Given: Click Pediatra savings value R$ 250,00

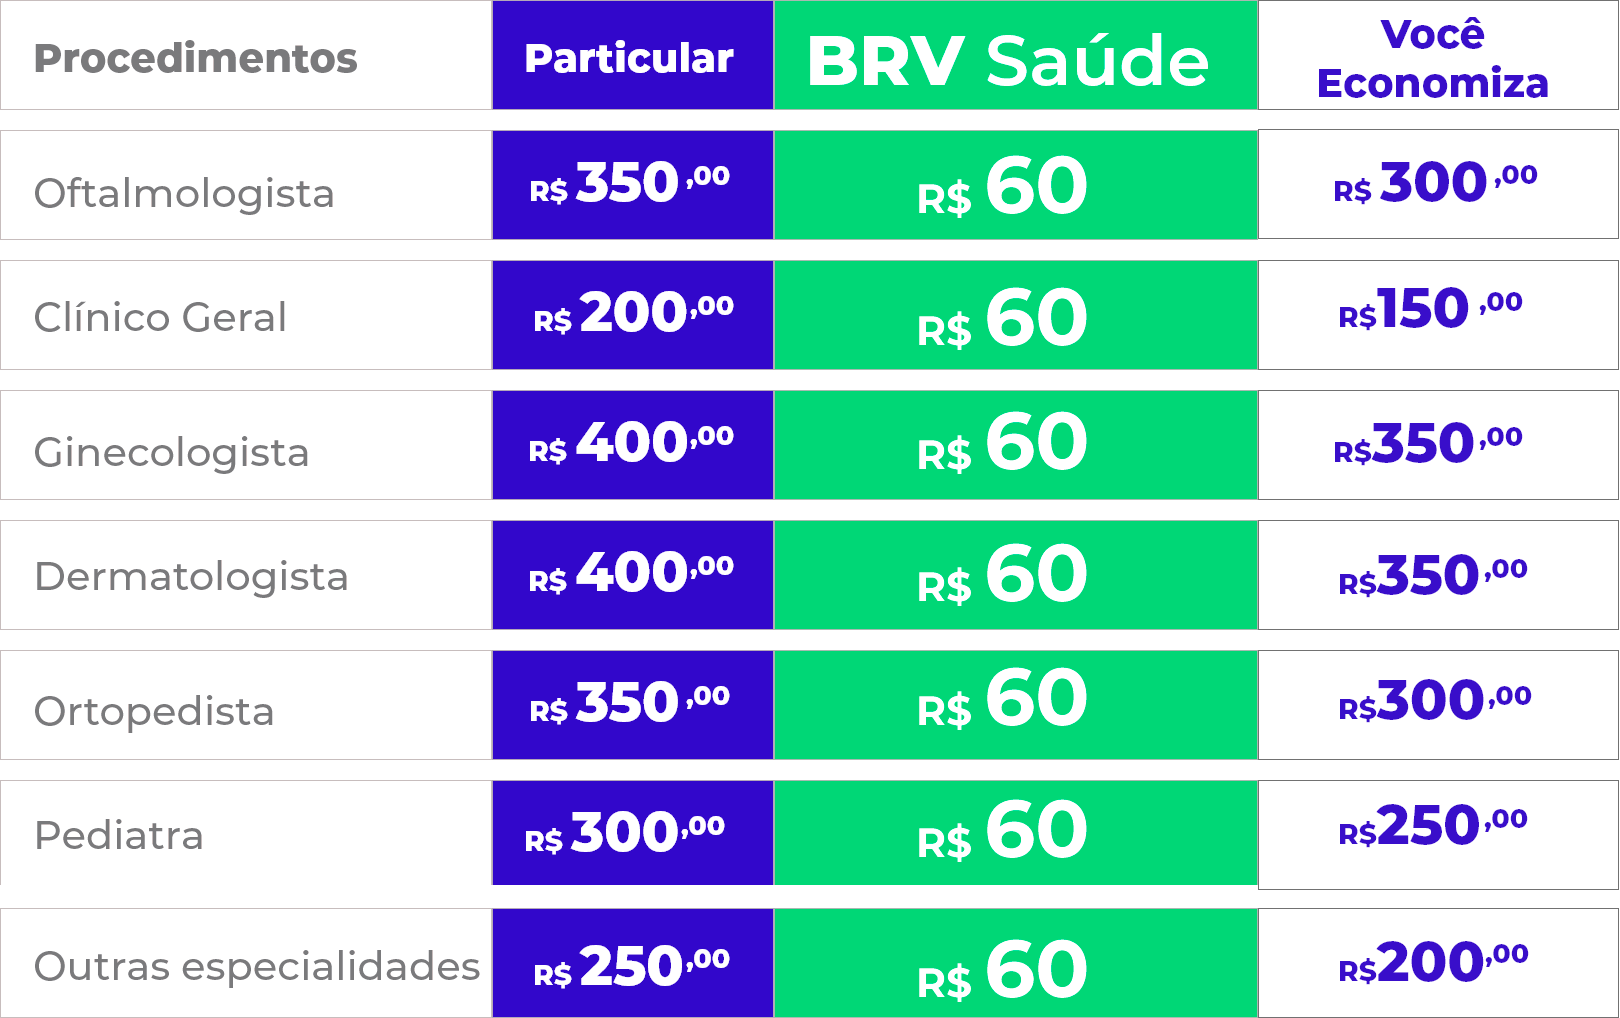Looking at the screenshot, I should (1432, 826).
